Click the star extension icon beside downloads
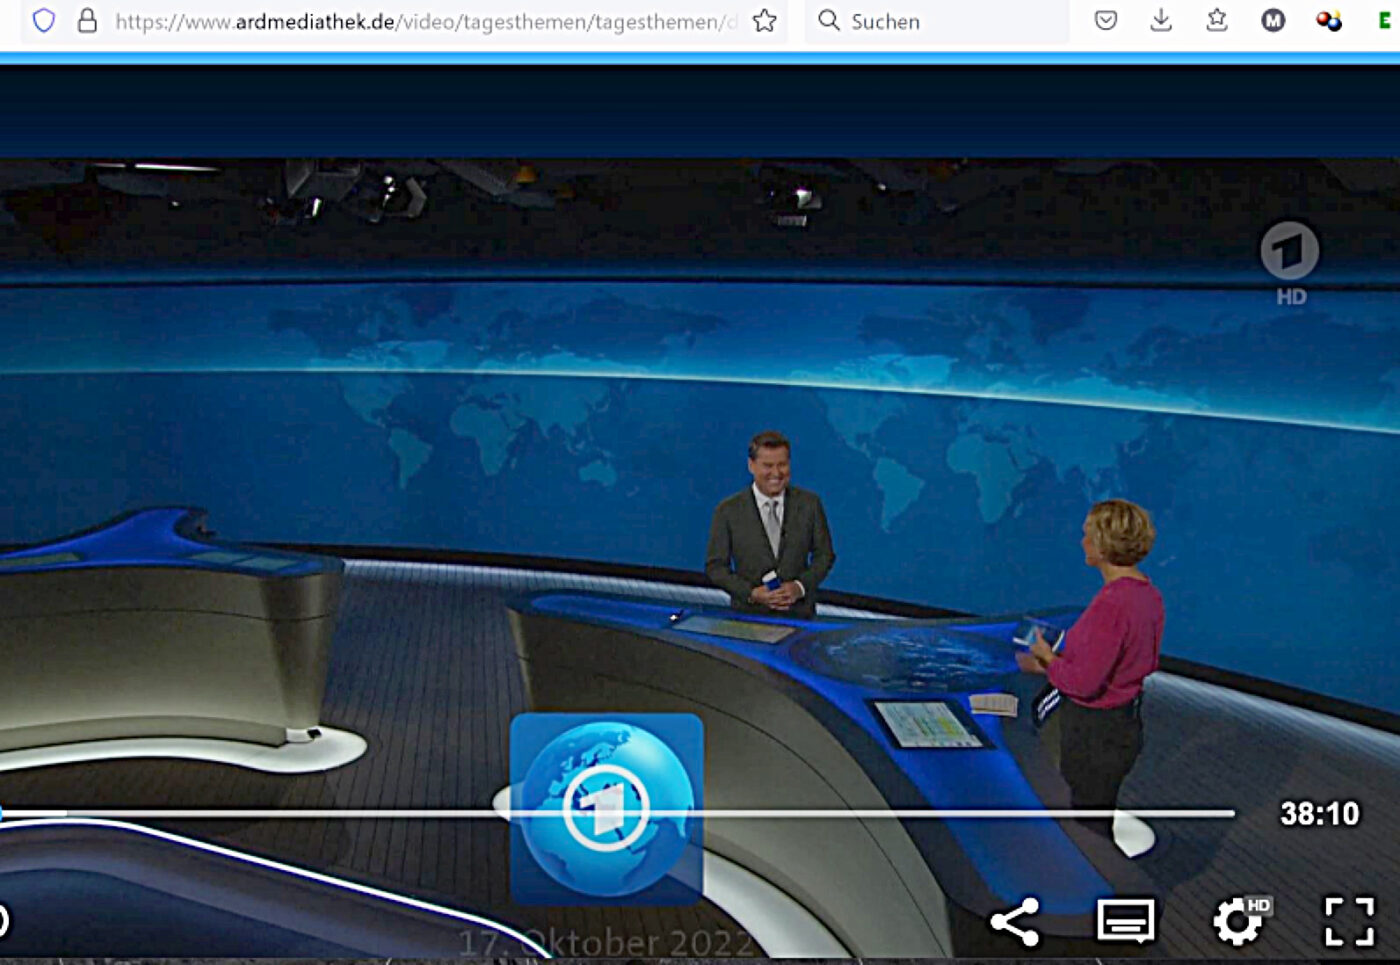 click(1217, 20)
